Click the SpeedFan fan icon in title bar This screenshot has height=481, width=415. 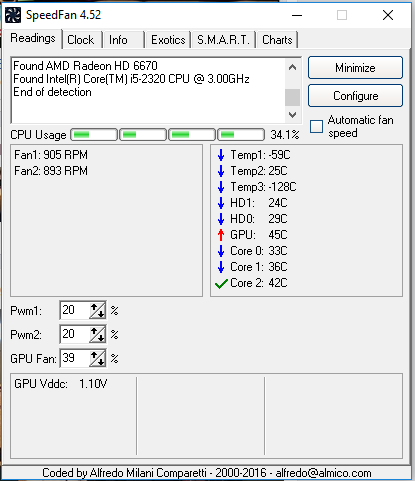[x=13, y=15]
